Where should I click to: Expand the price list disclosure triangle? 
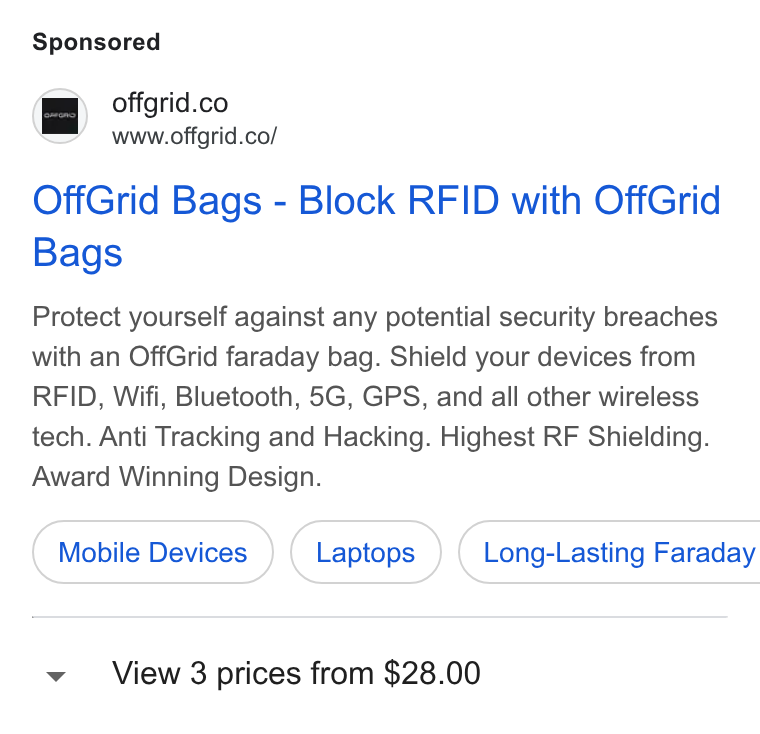click(x=56, y=676)
